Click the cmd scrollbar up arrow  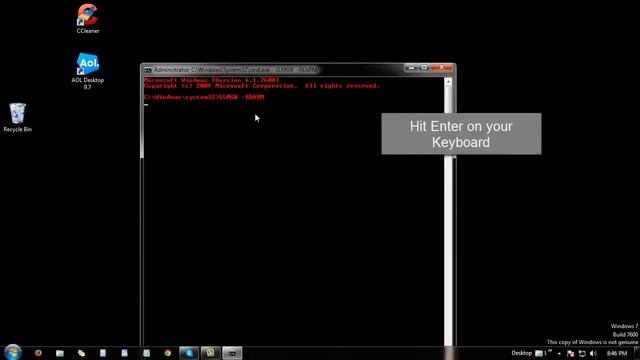(x=448, y=82)
